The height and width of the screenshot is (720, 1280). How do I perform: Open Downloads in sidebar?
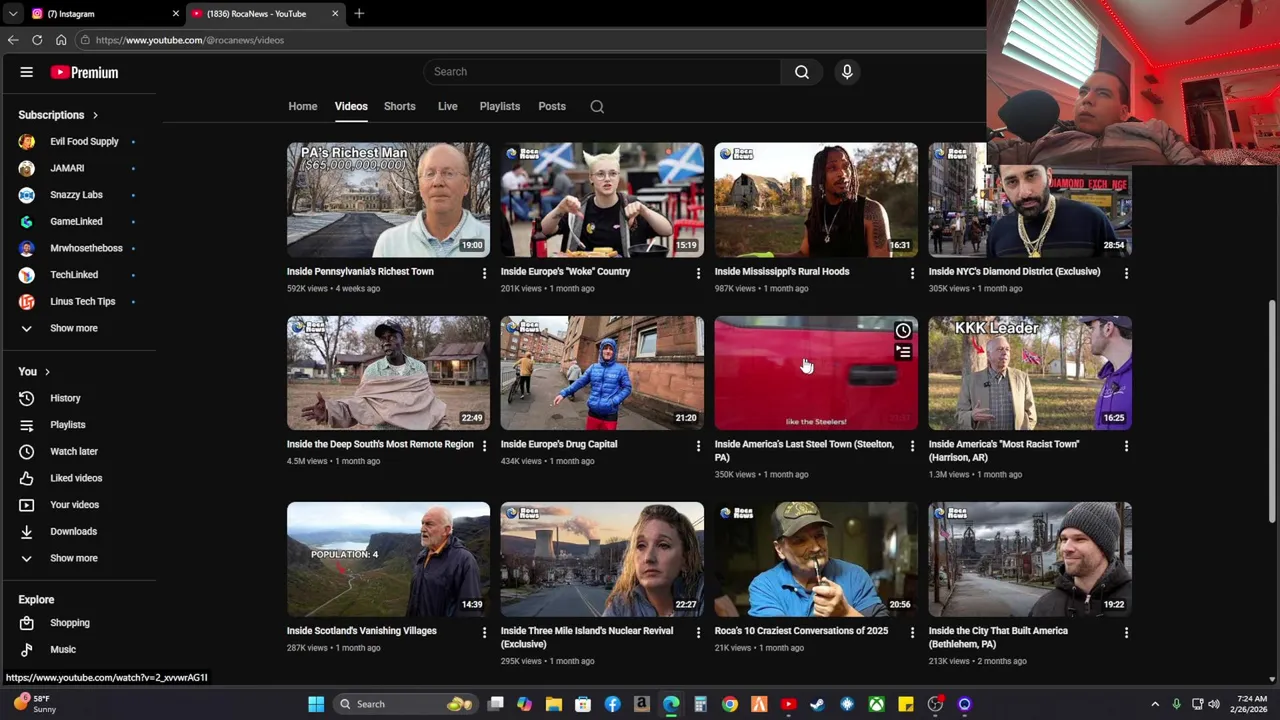pyautogui.click(x=73, y=531)
